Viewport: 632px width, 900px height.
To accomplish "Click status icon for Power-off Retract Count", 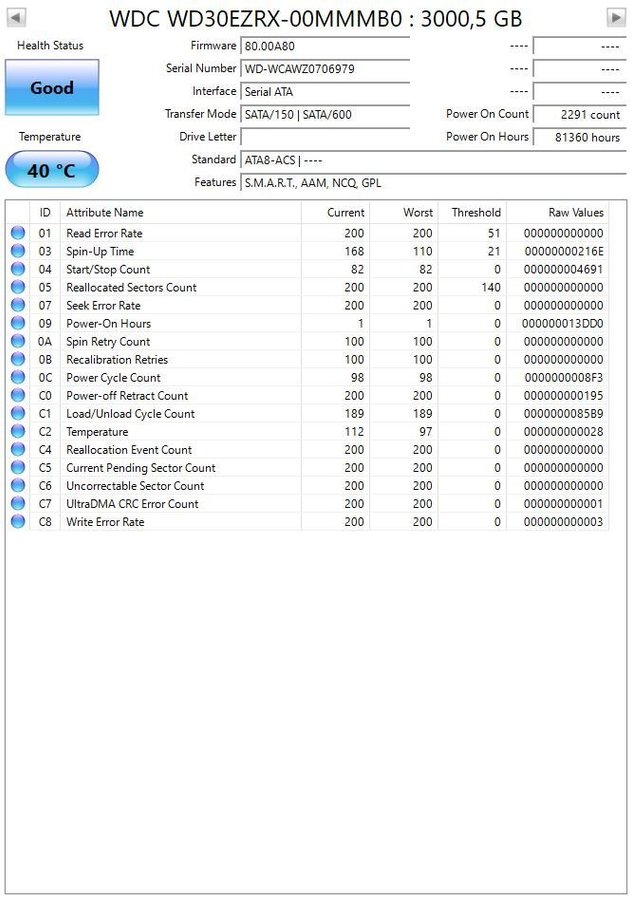I will tap(18, 395).
